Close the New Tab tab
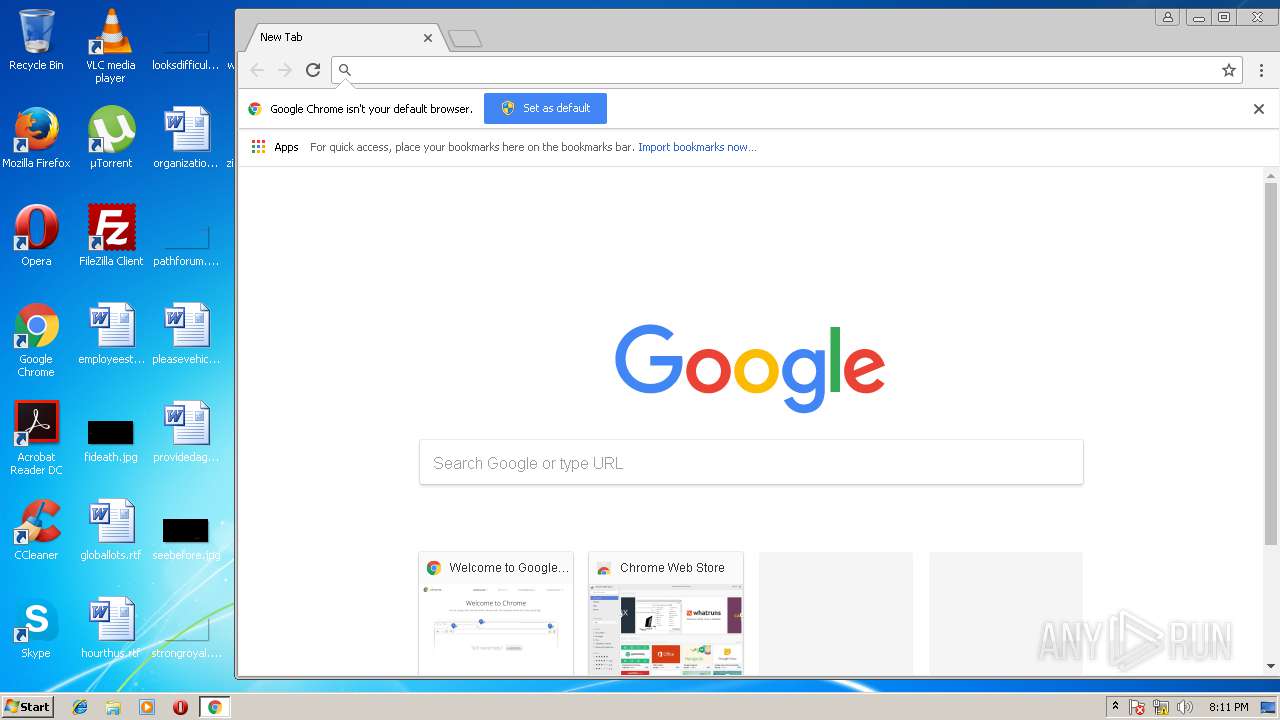Screen dimensions: 1280x720 [x=428, y=38]
